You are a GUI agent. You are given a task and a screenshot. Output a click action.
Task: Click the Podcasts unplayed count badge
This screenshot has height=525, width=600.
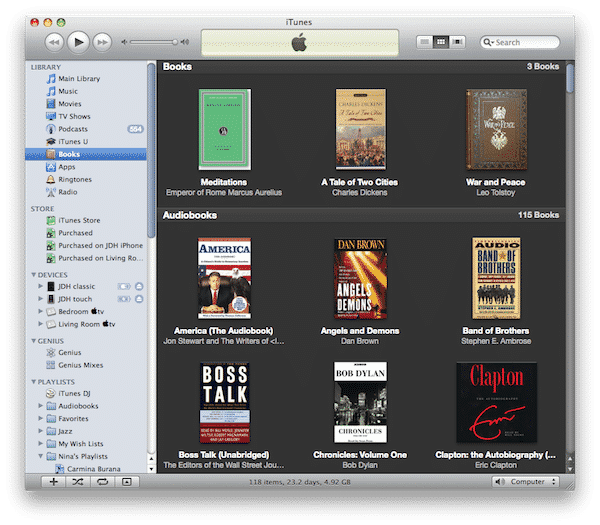click(x=135, y=129)
